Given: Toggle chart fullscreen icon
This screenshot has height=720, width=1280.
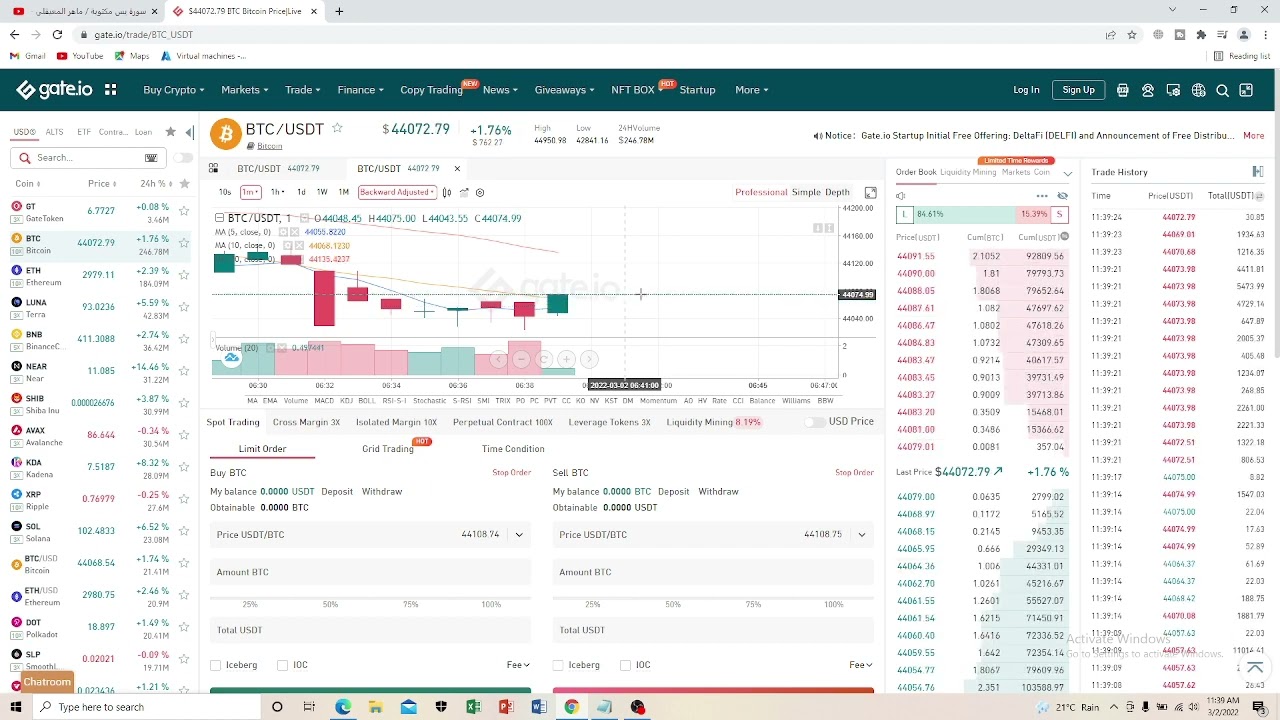Looking at the screenshot, I should pyautogui.click(x=870, y=192).
